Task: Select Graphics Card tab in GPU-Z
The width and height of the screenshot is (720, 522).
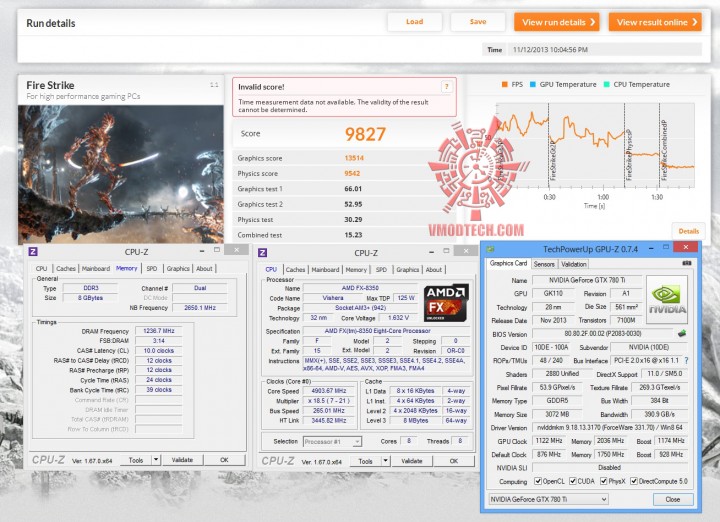Action: tap(508, 263)
